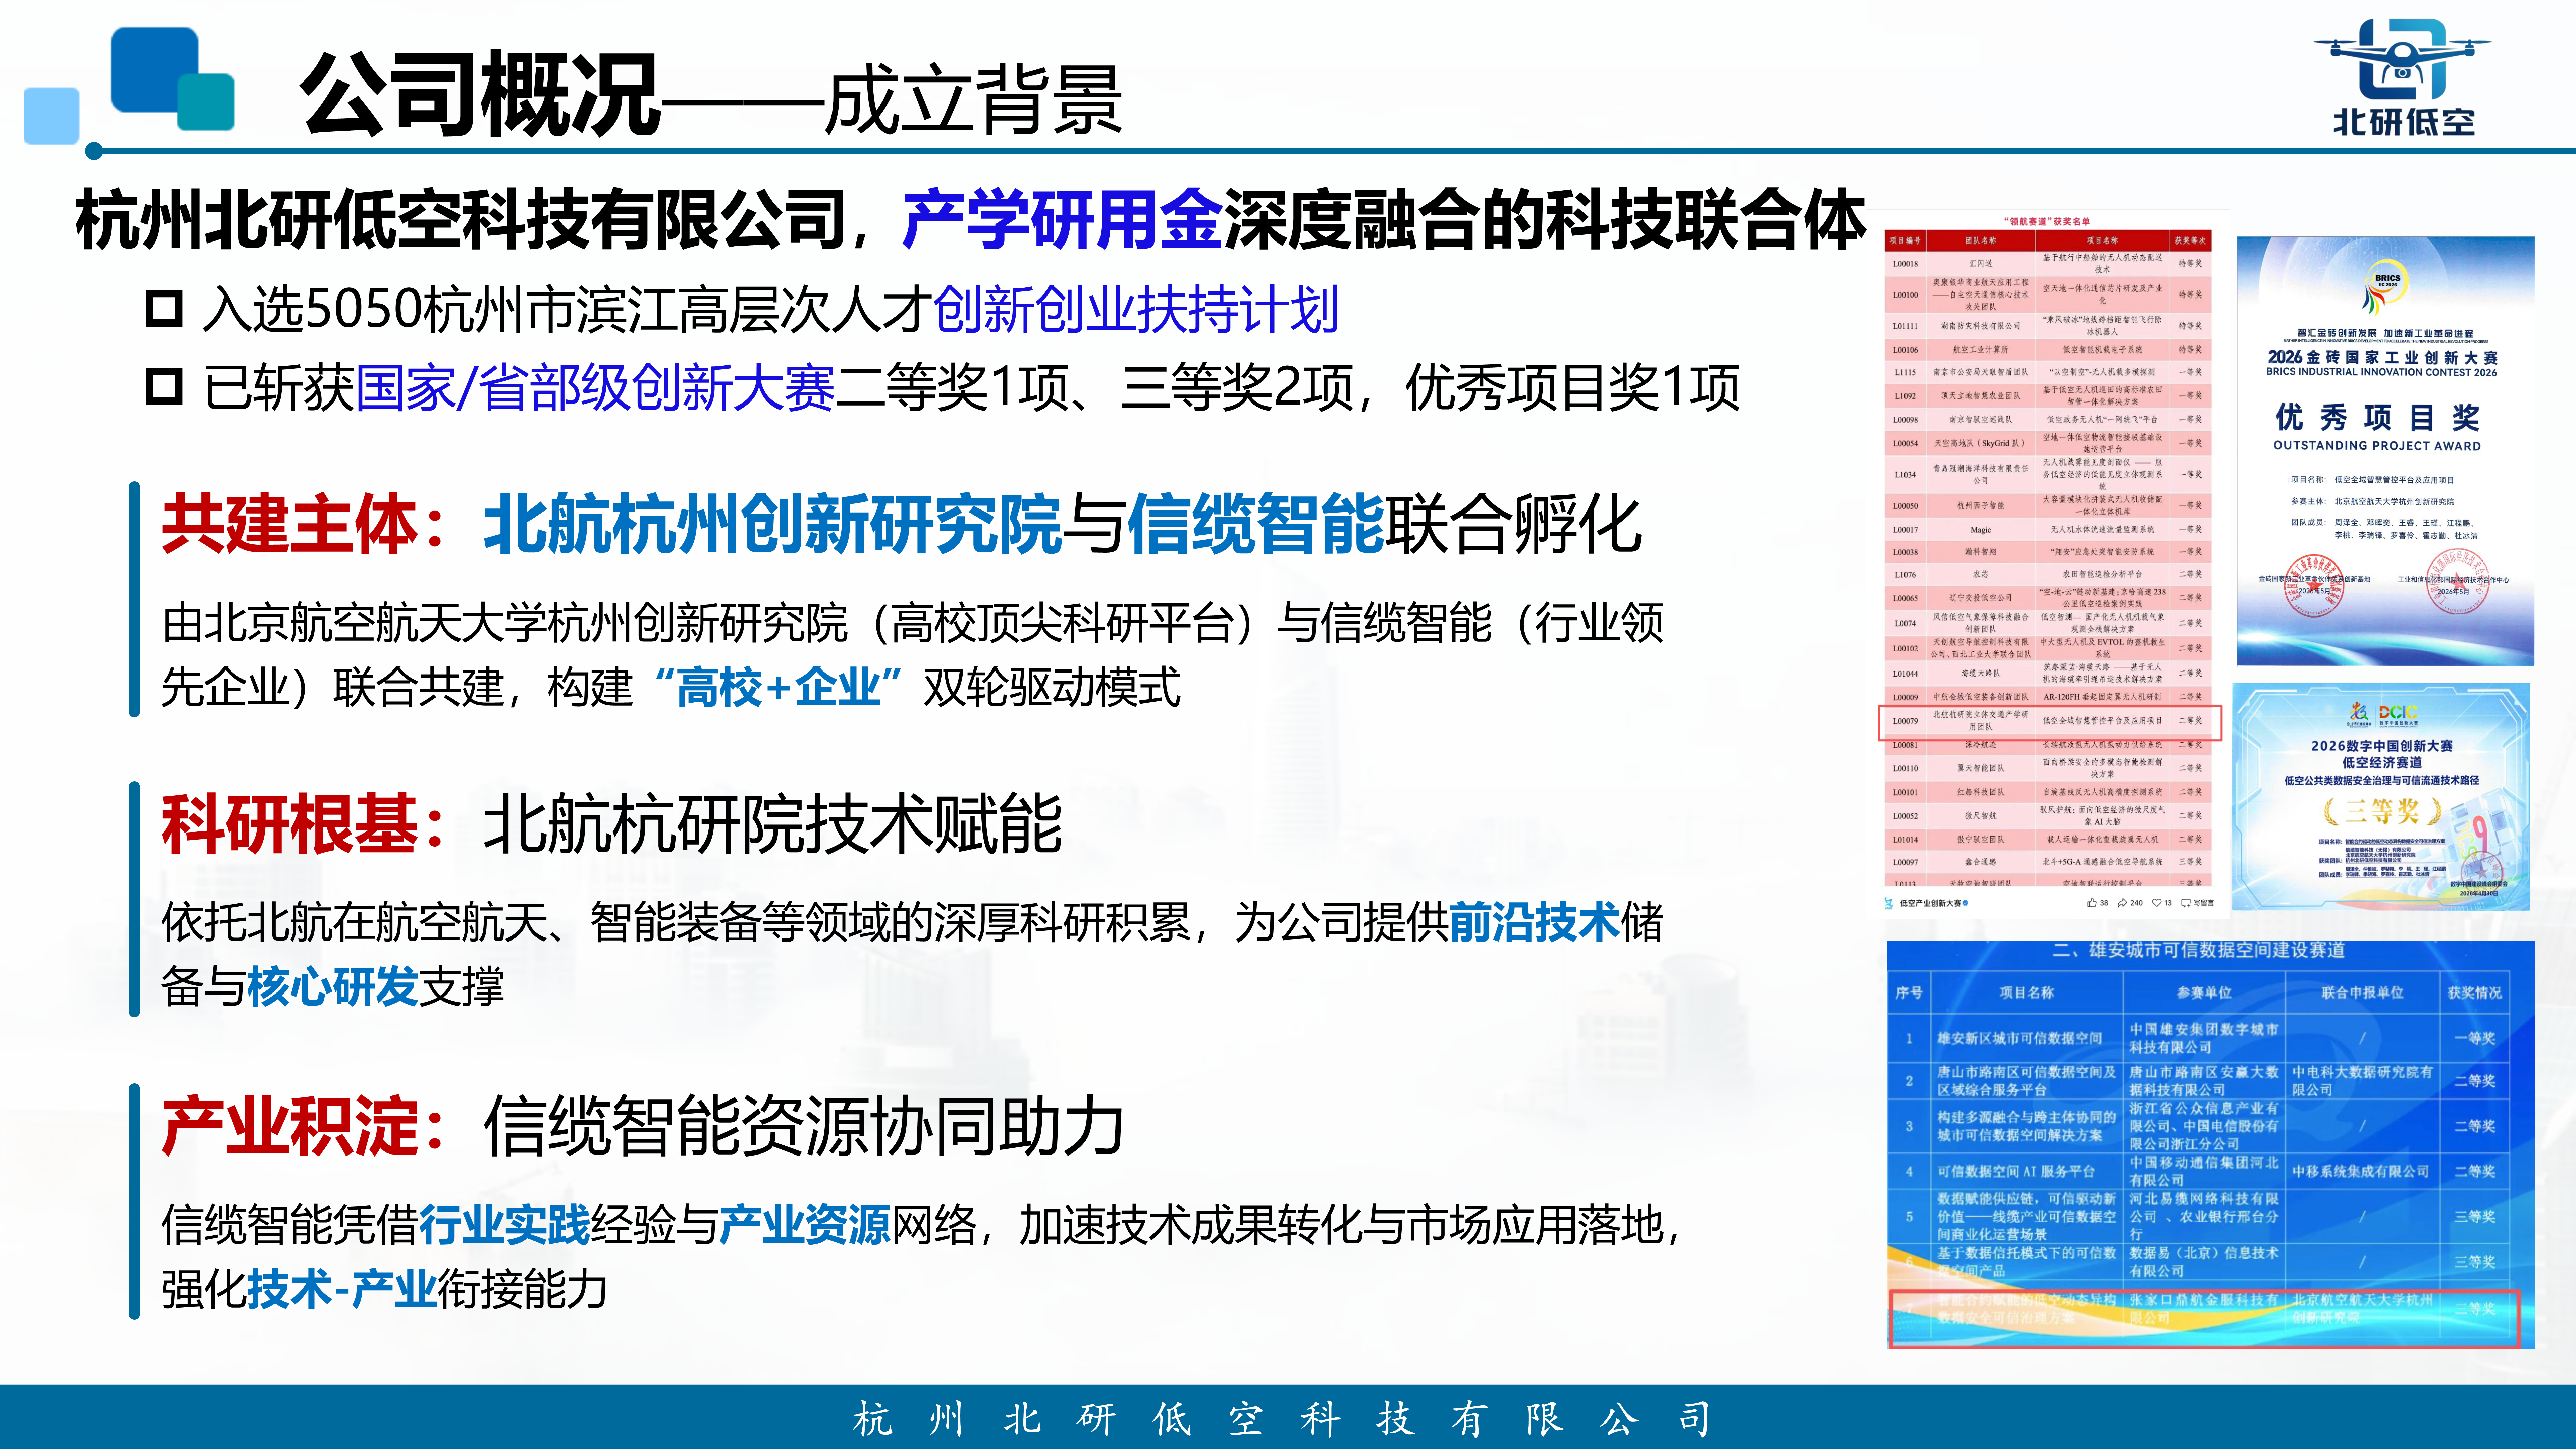Click the 联合申报单位 column header
Viewport: 2576px width, 1449px height.
[x=2362, y=992]
